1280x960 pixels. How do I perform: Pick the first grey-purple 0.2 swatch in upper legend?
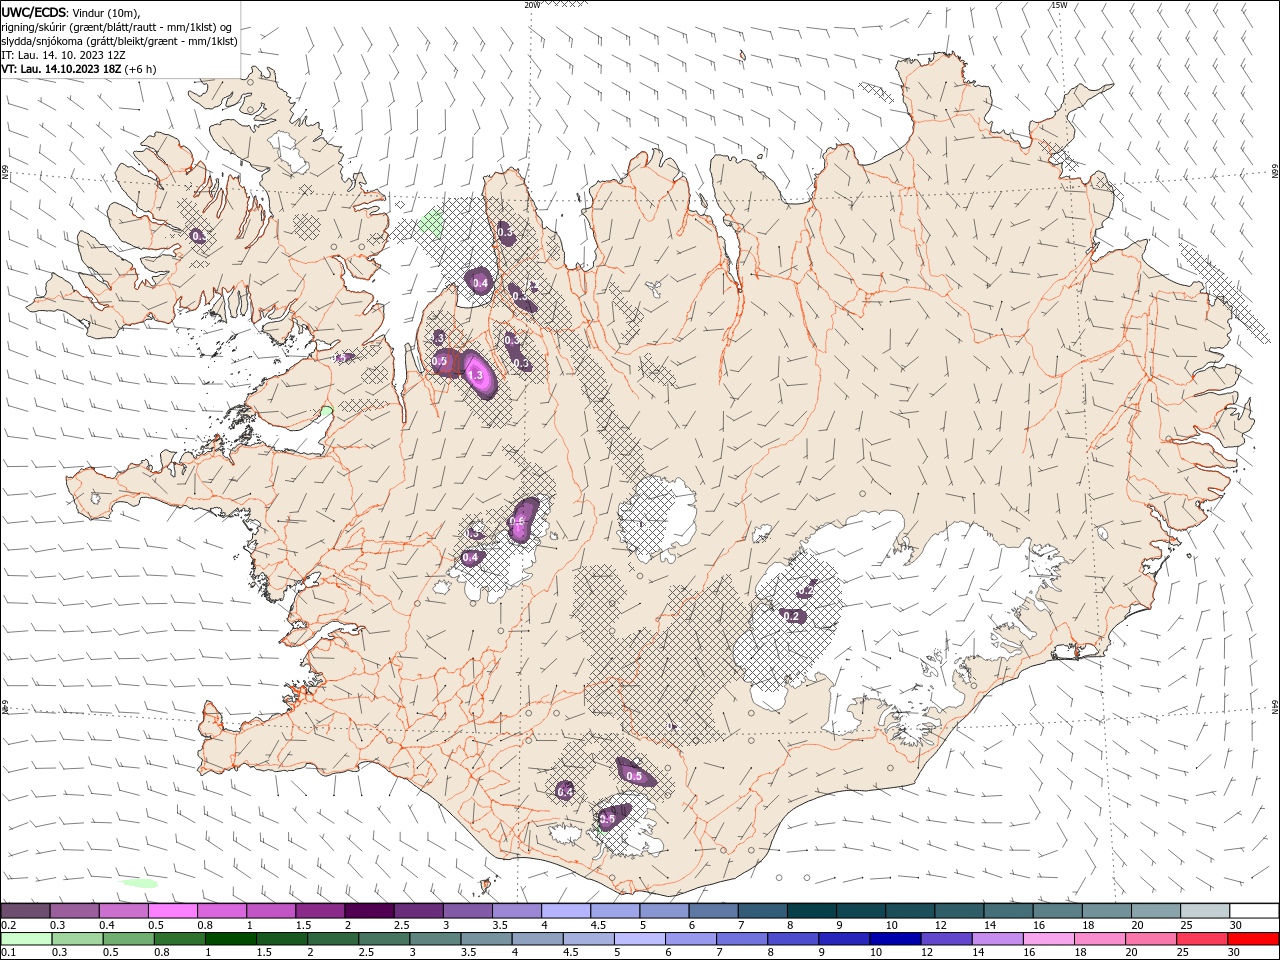[x=25, y=911]
